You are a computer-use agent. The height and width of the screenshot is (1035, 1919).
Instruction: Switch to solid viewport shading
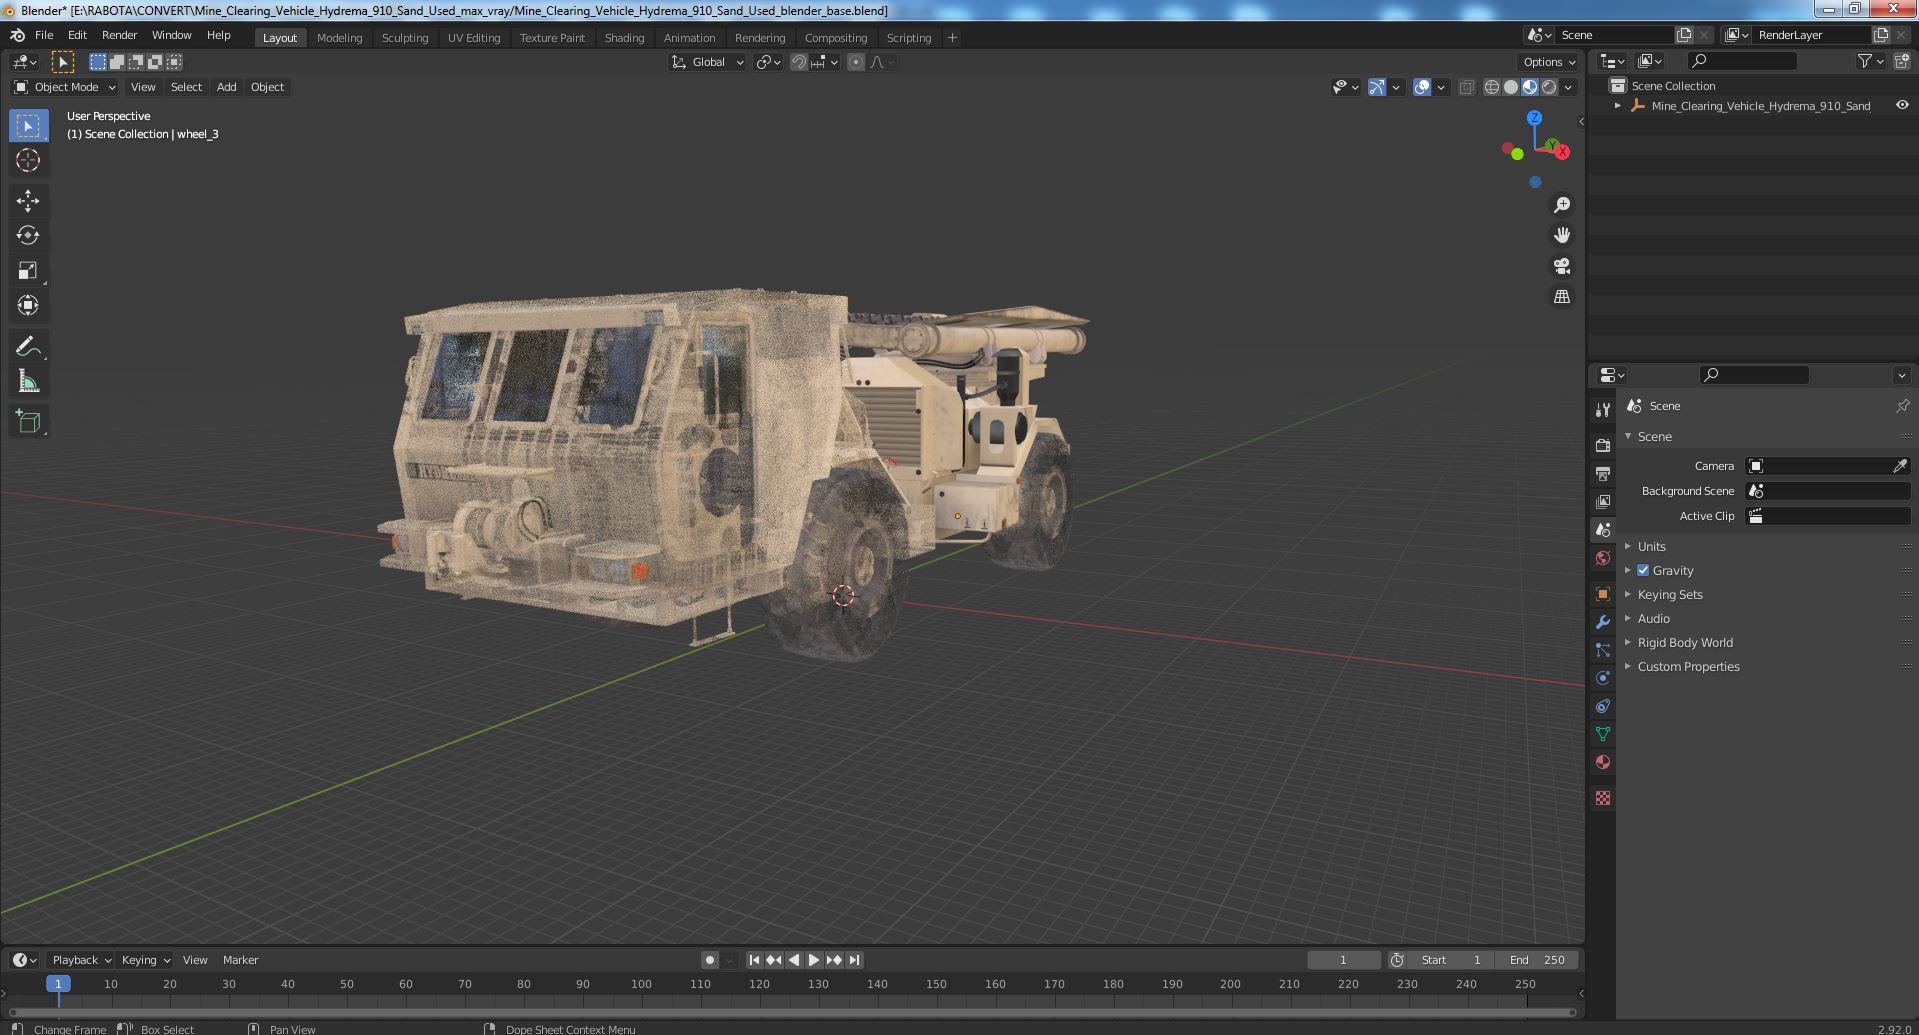pyautogui.click(x=1511, y=87)
